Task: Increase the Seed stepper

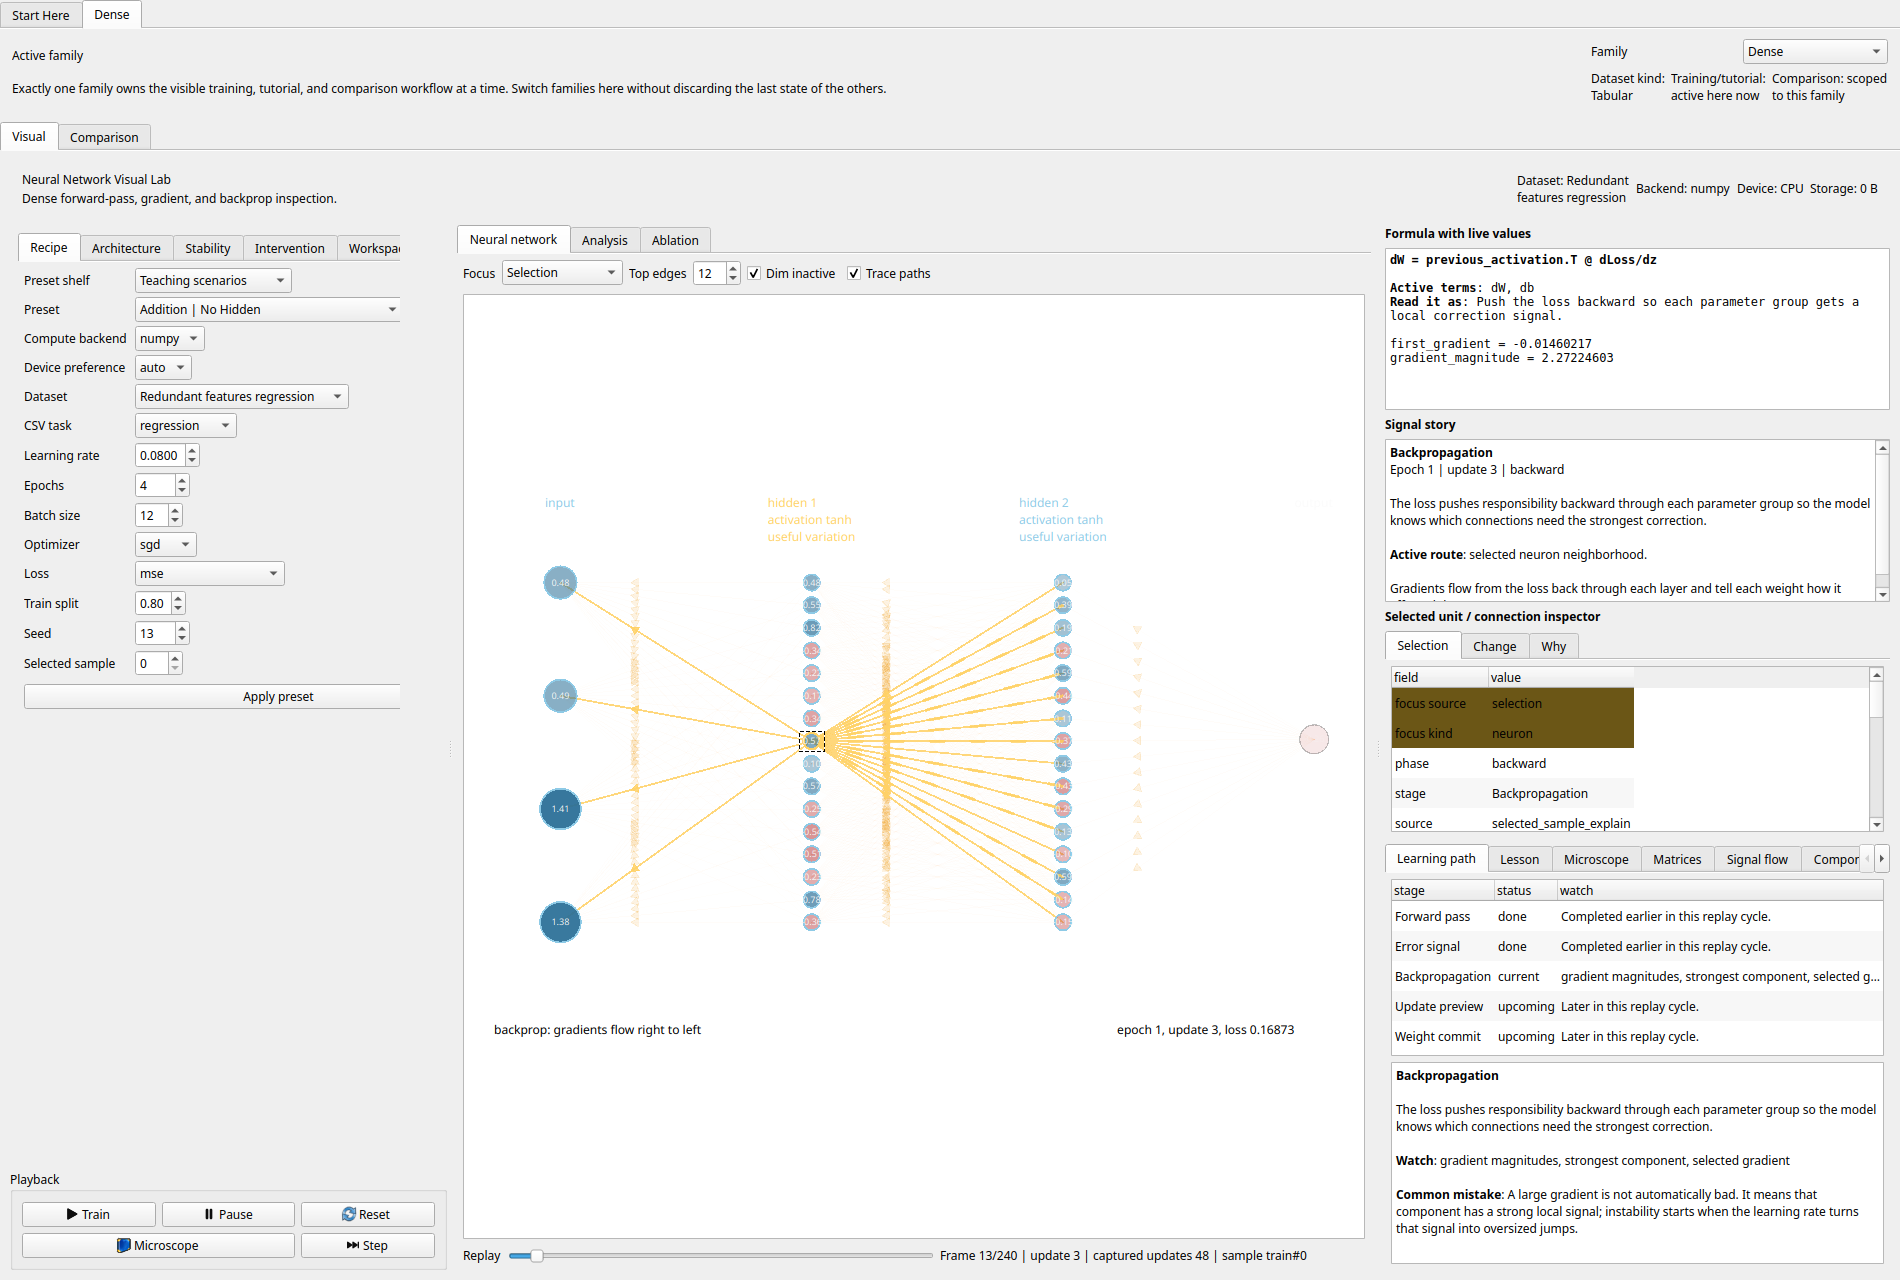Action: [x=182, y=628]
